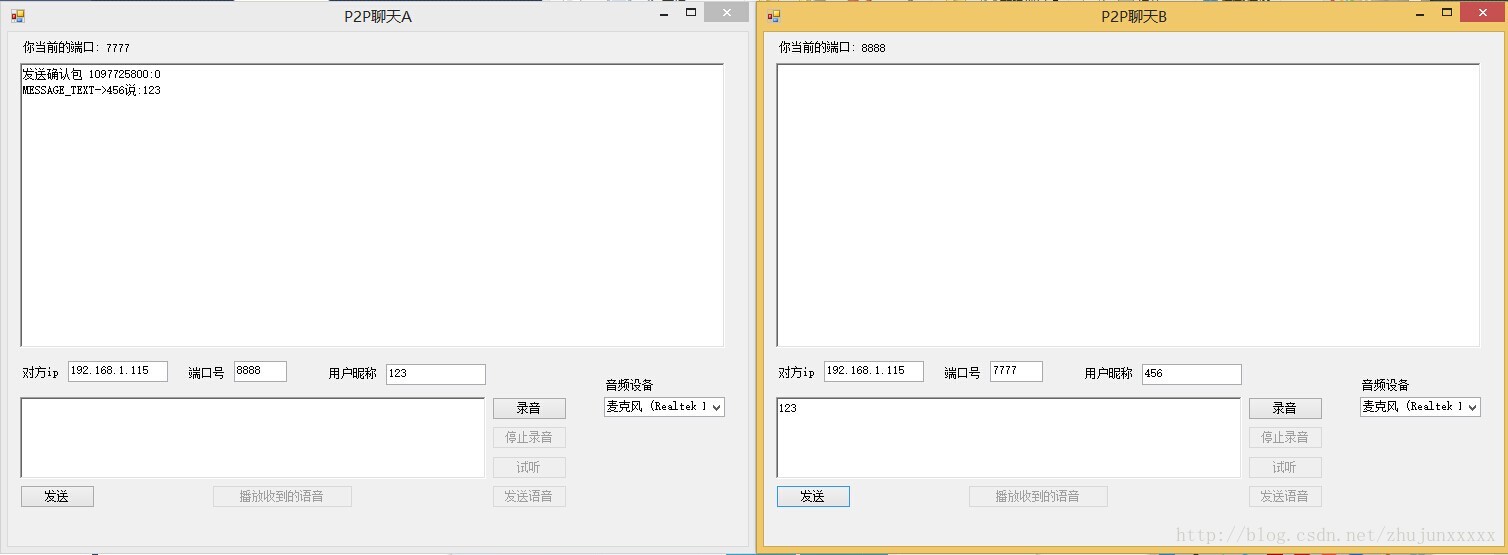Click 播放收到的语音 in P2P聊天A
The image size is (1508, 555).
point(282,496)
